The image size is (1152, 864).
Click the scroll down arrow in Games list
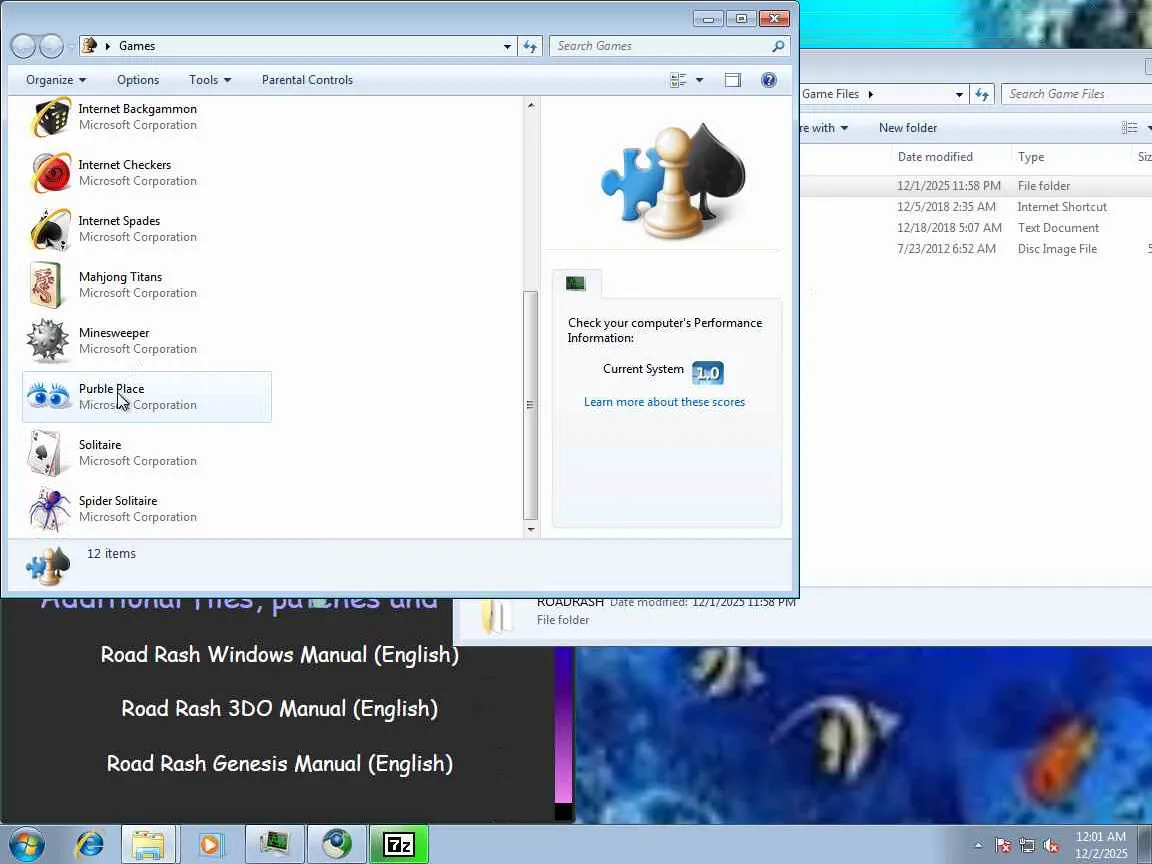point(530,529)
